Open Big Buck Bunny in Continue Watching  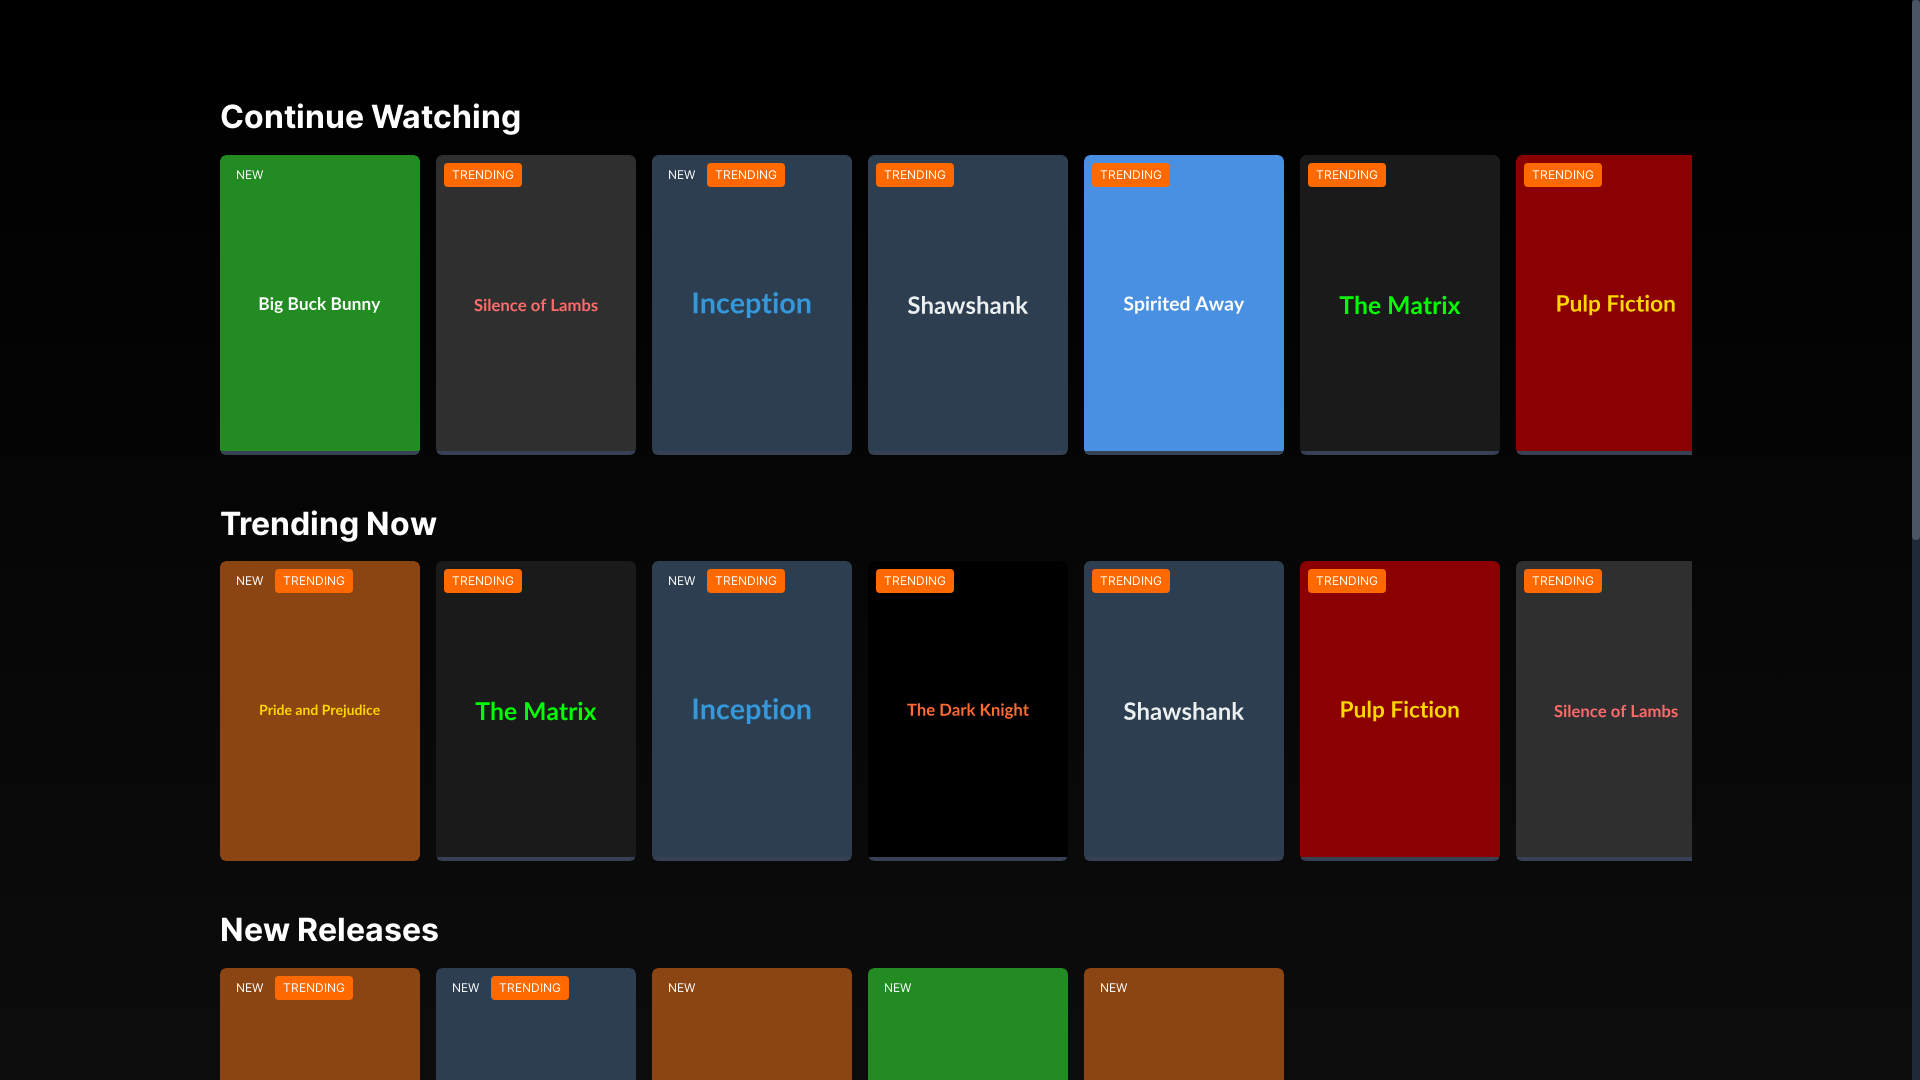click(x=320, y=304)
